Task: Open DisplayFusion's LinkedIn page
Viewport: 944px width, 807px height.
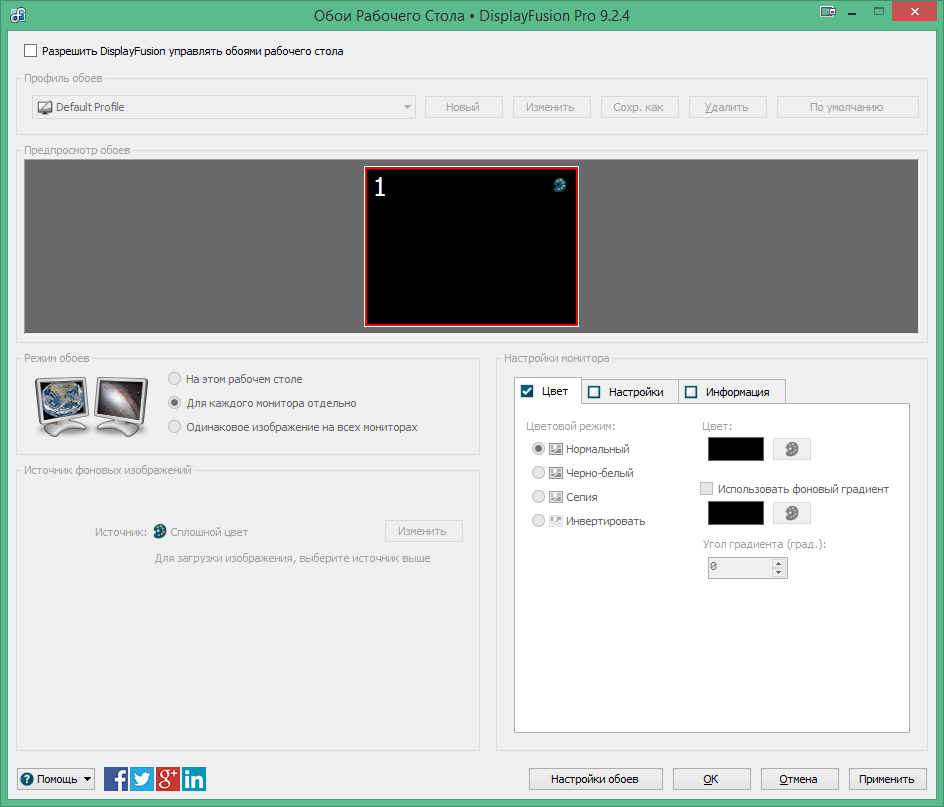Action: coord(194,778)
